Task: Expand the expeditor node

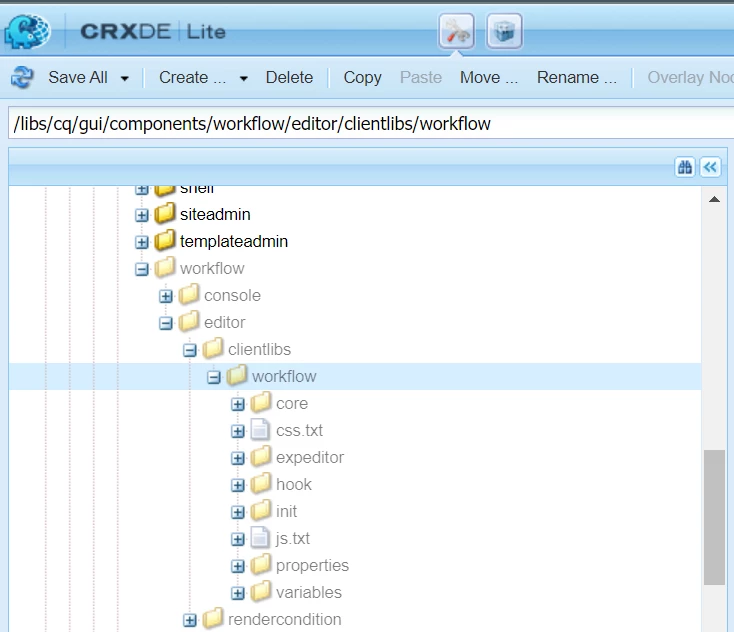Action: point(238,458)
